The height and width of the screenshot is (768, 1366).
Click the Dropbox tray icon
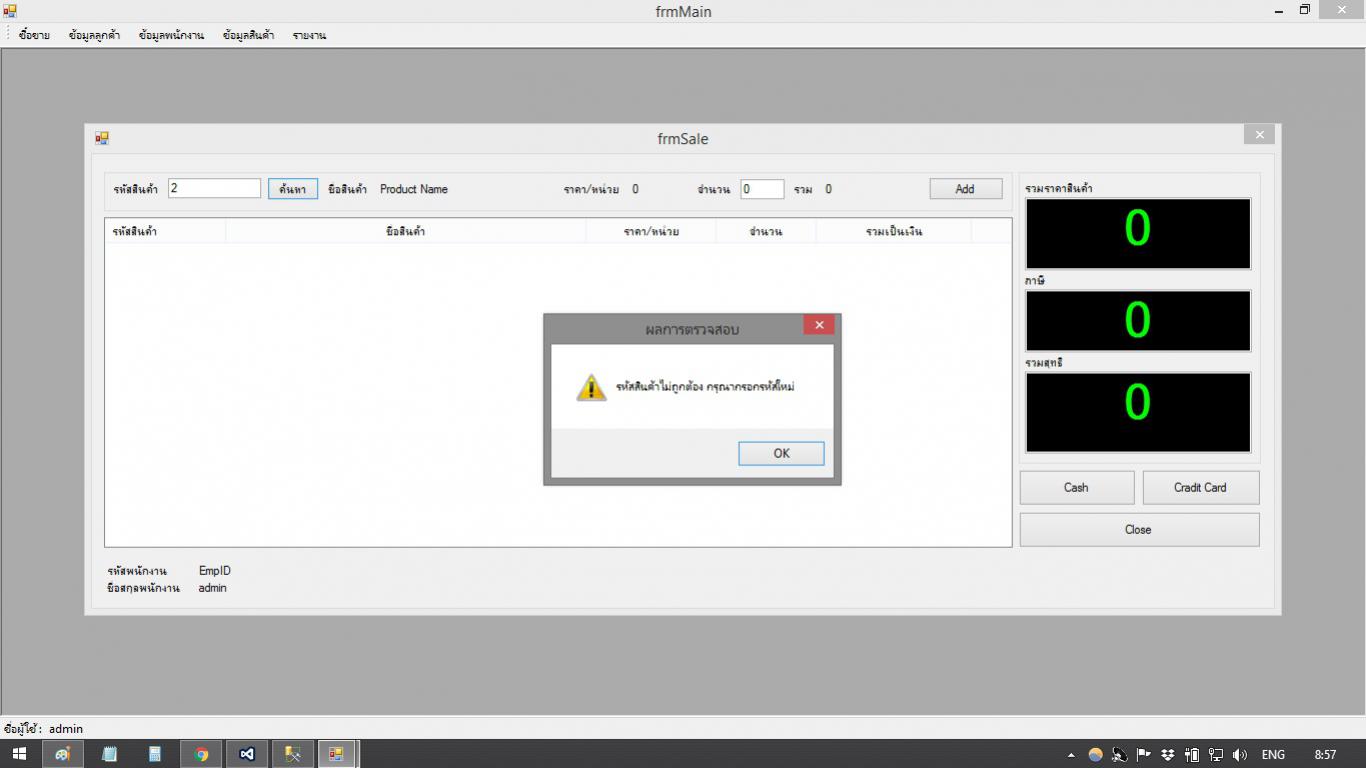[x=1167, y=755]
